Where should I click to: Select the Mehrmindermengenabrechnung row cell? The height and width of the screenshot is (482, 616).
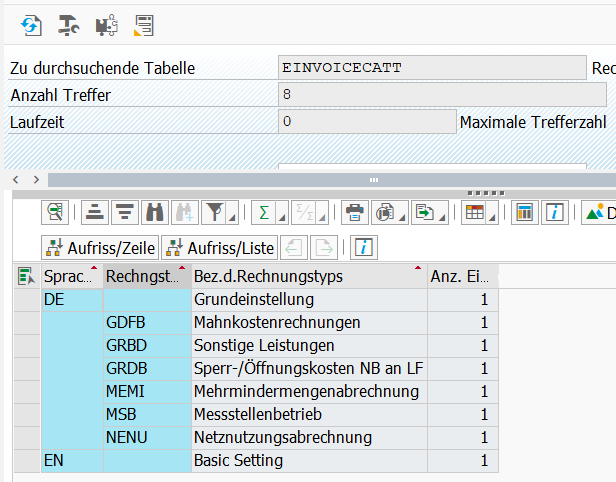307,391
